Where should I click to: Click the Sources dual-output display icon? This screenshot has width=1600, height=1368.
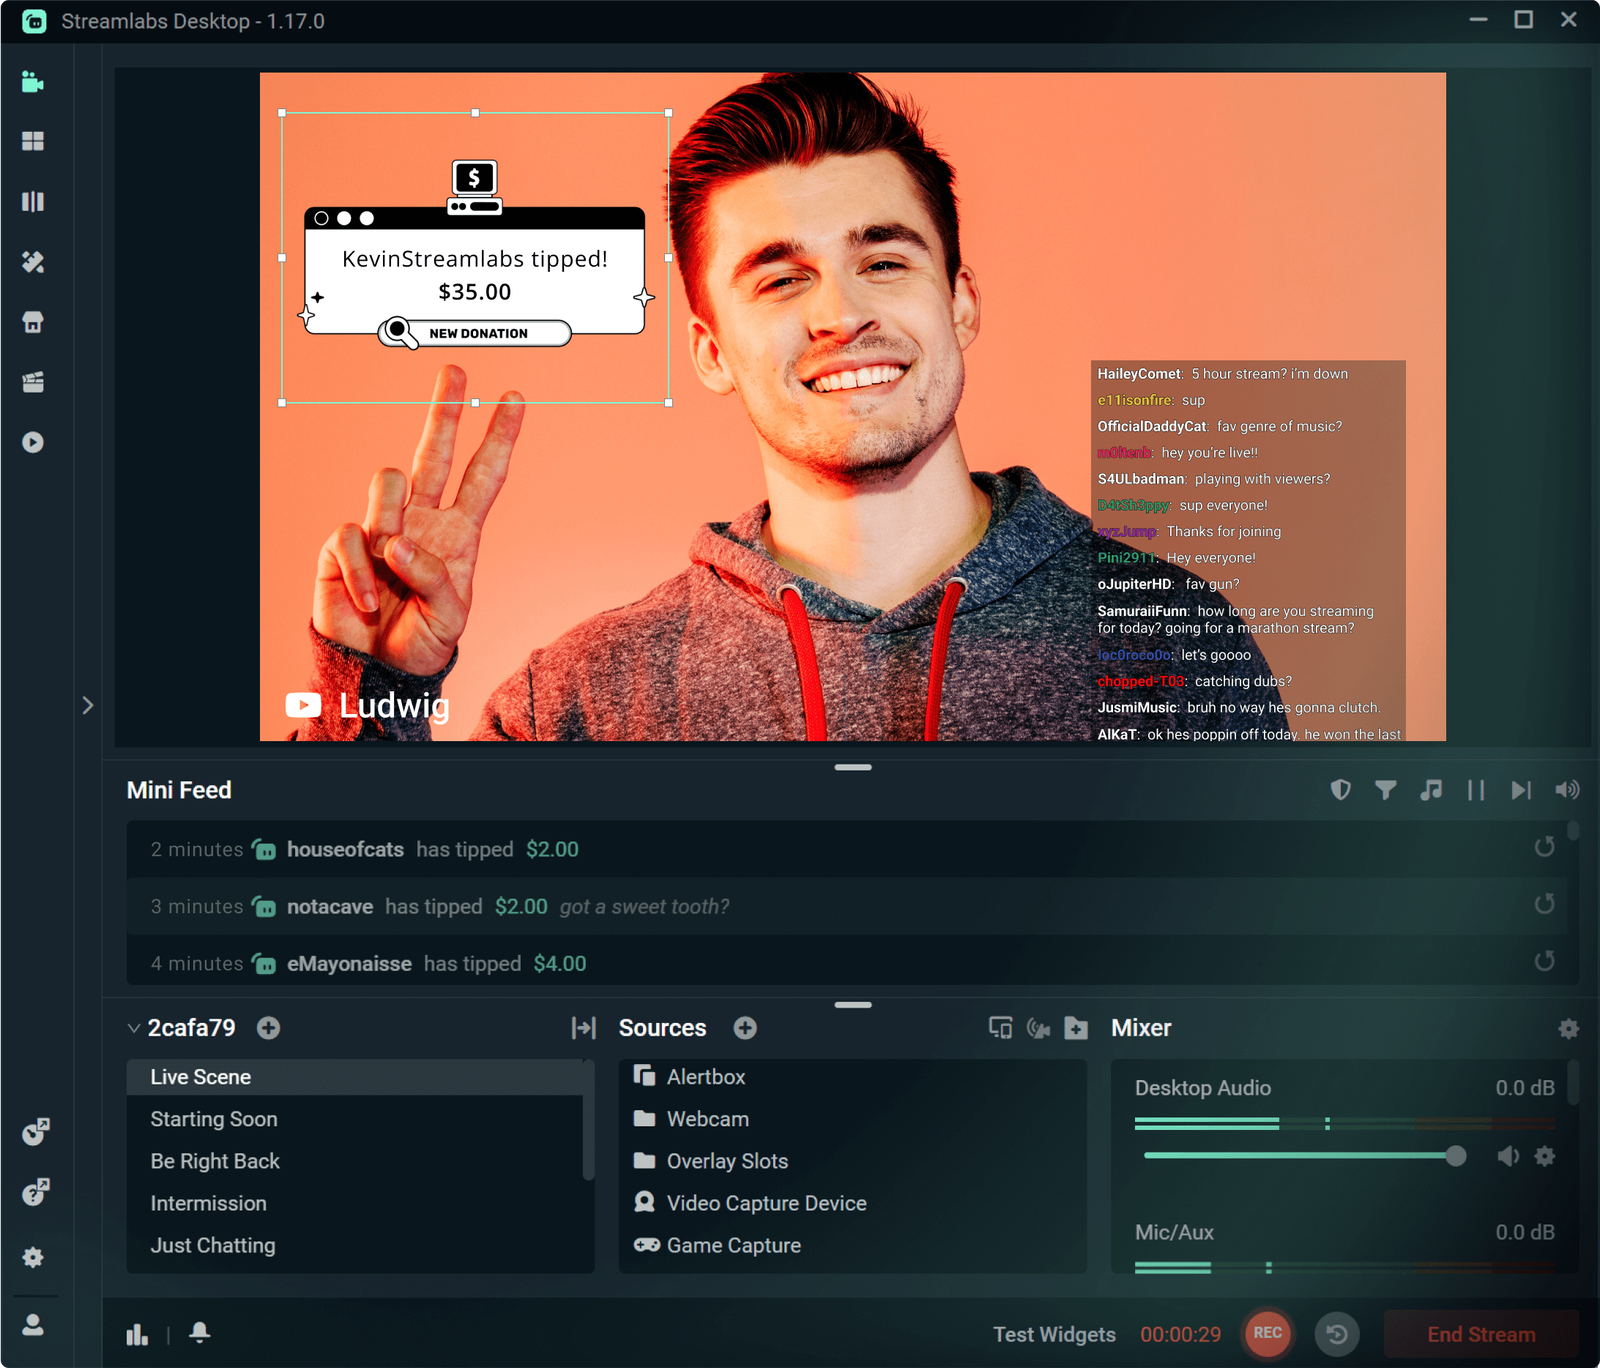point(1000,1028)
